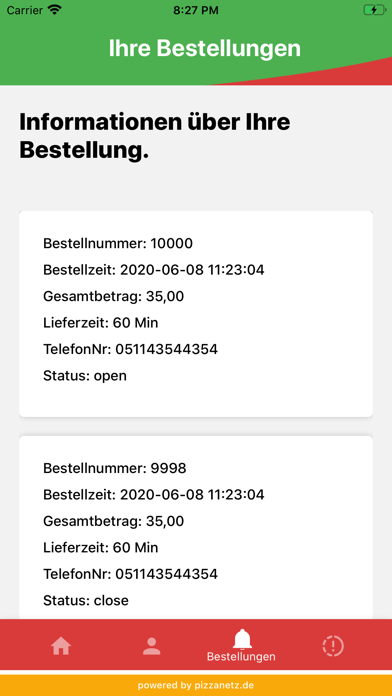This screenshot has width=392, height=696.
Task: Tap Gesamtbetrag of order 9998
Action: 113,521
